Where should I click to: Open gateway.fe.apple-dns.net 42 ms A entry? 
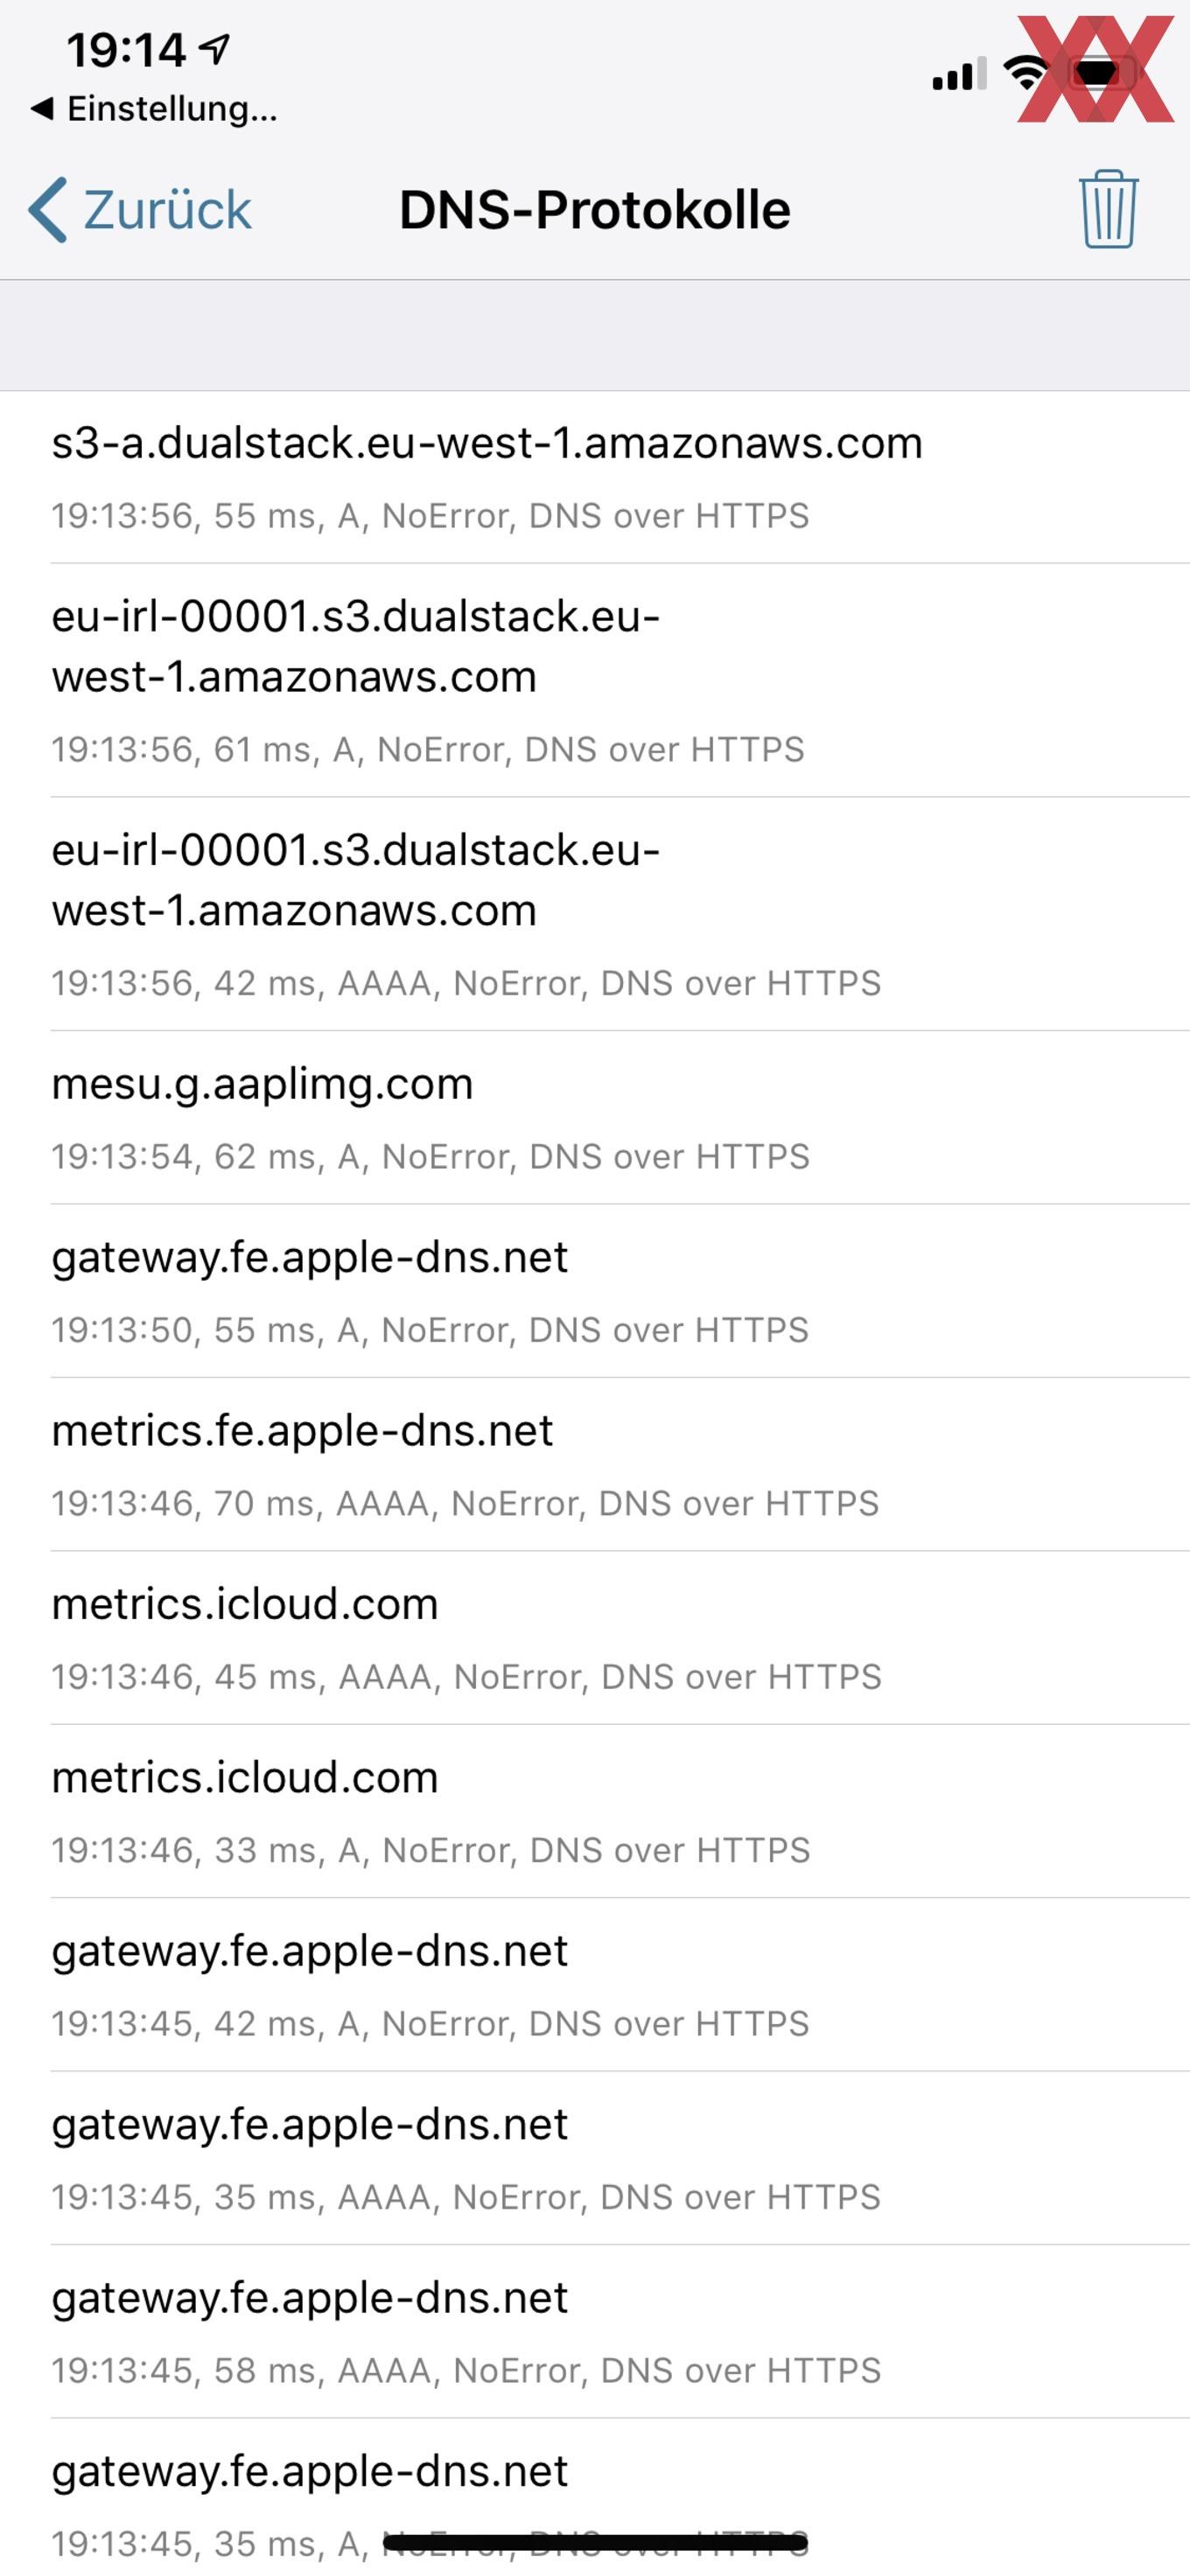pos(595,1984)
